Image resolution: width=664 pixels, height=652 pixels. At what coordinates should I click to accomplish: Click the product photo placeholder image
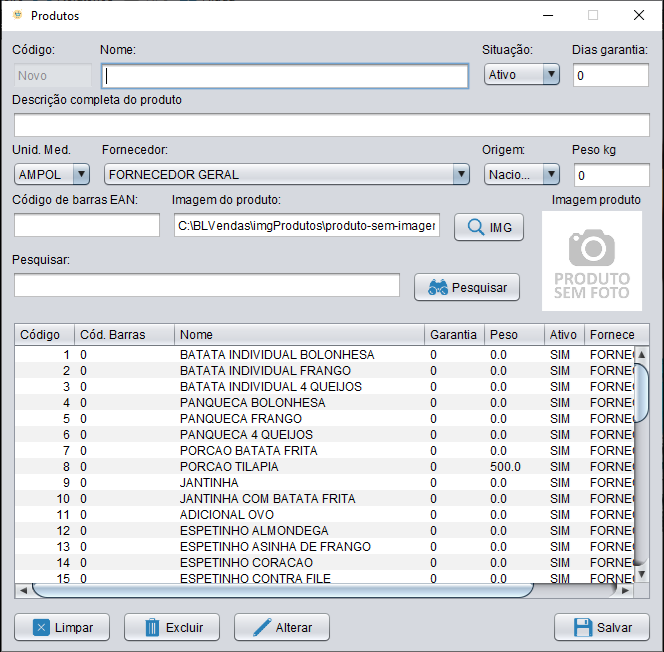(x=591, y=261)
